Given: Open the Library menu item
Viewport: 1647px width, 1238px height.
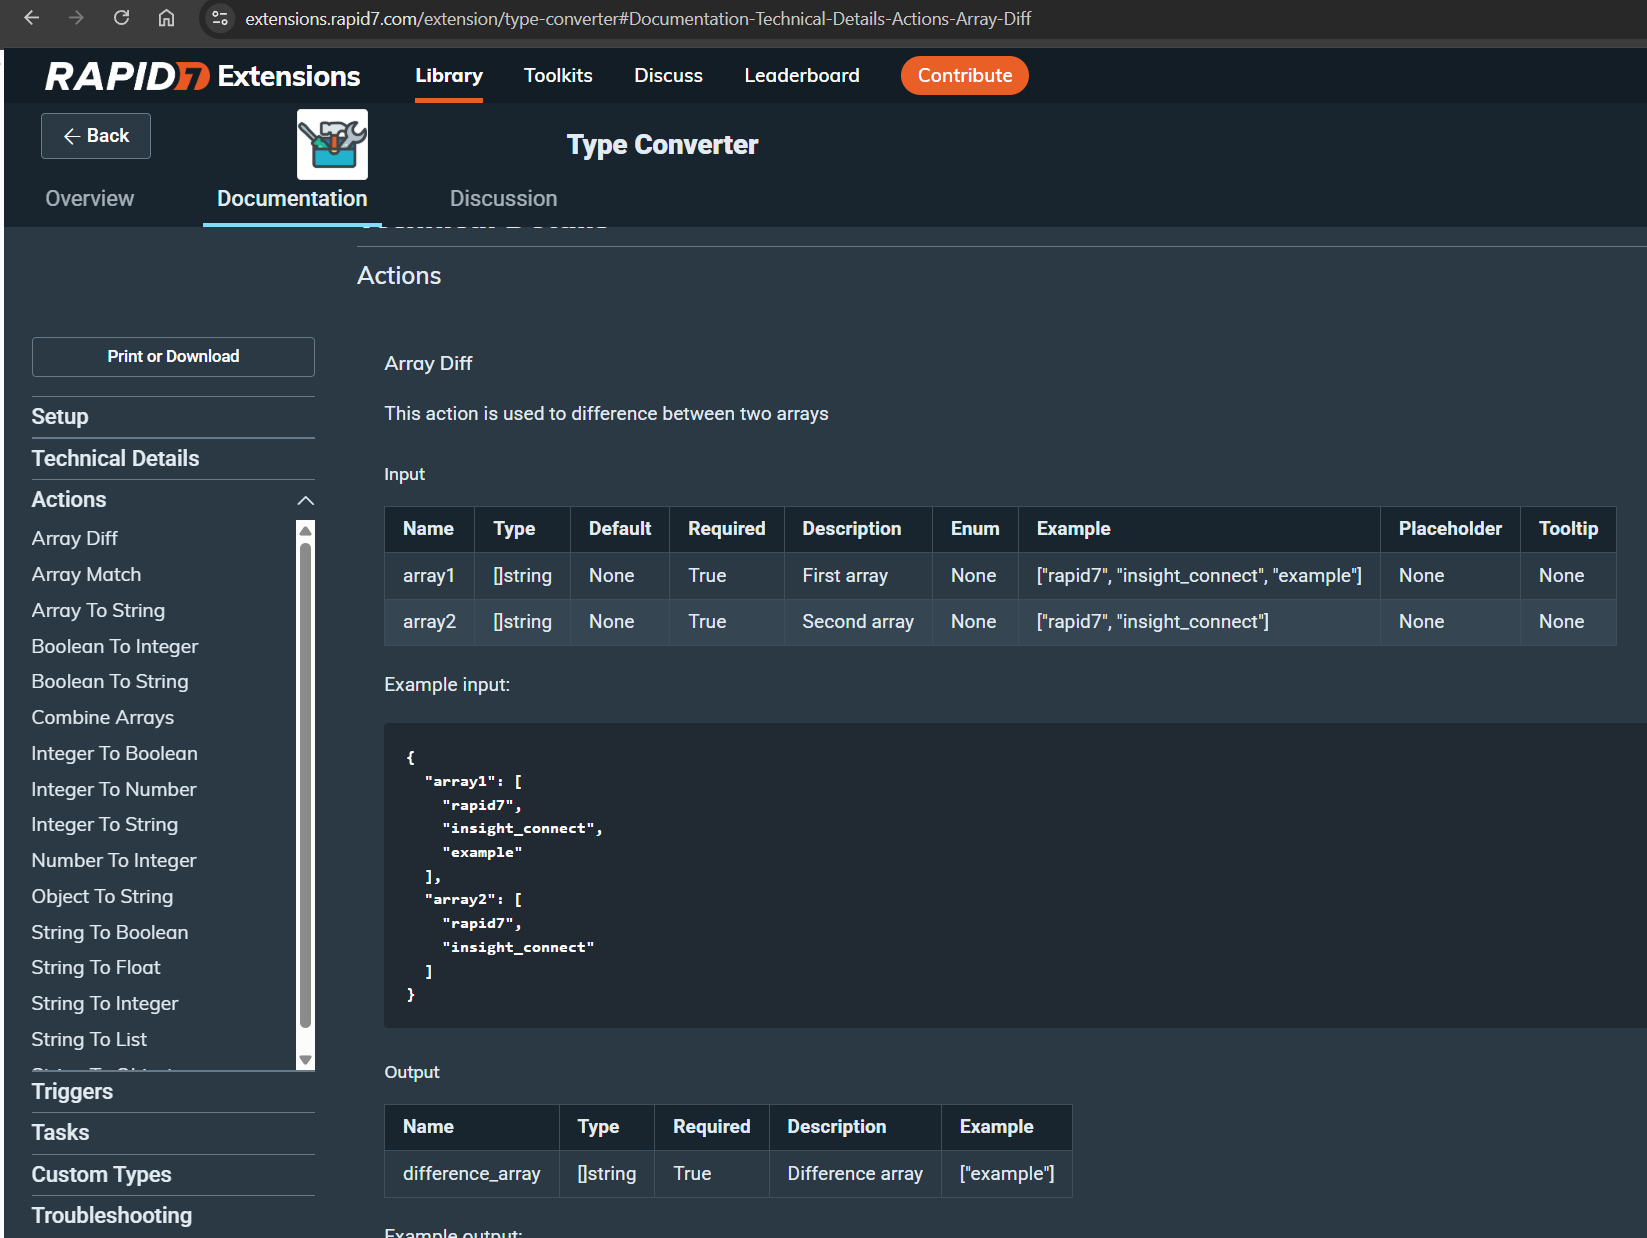Looking at the screenshot, I should (x=448, y=76).
